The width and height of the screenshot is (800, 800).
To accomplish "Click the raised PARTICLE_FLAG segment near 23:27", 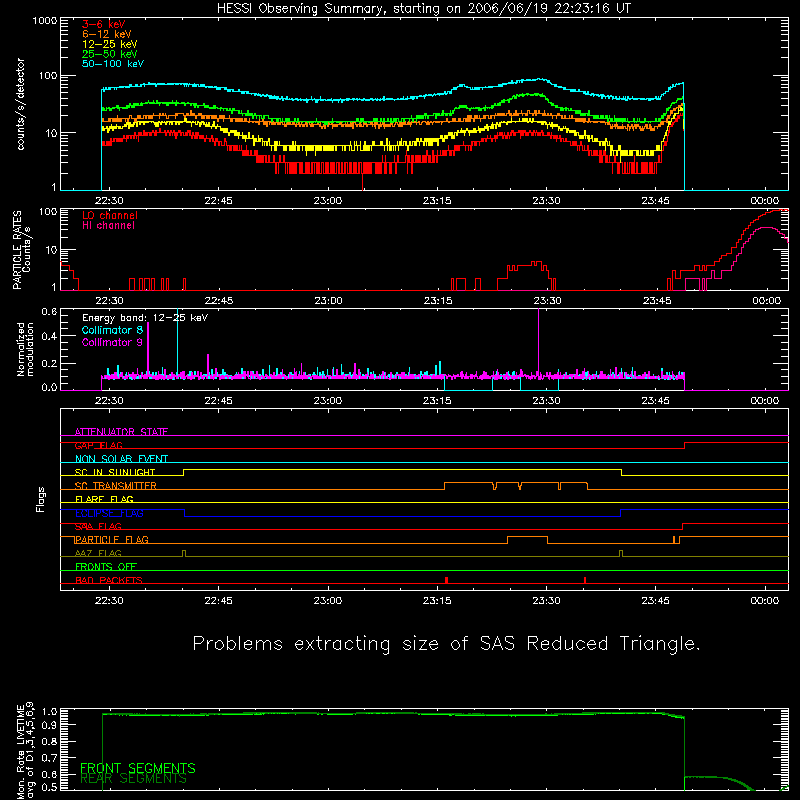I will click(528, 537).
